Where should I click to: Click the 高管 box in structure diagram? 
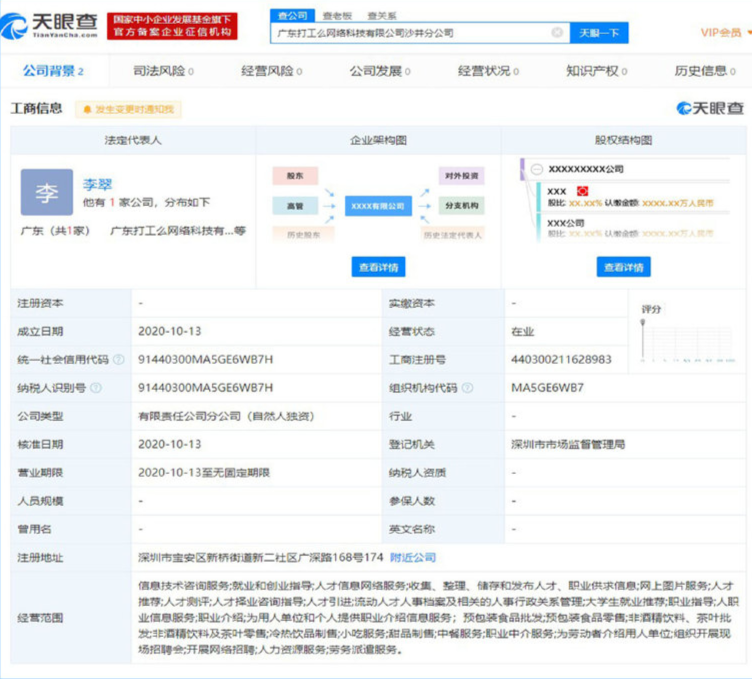(x=295, y=206)
